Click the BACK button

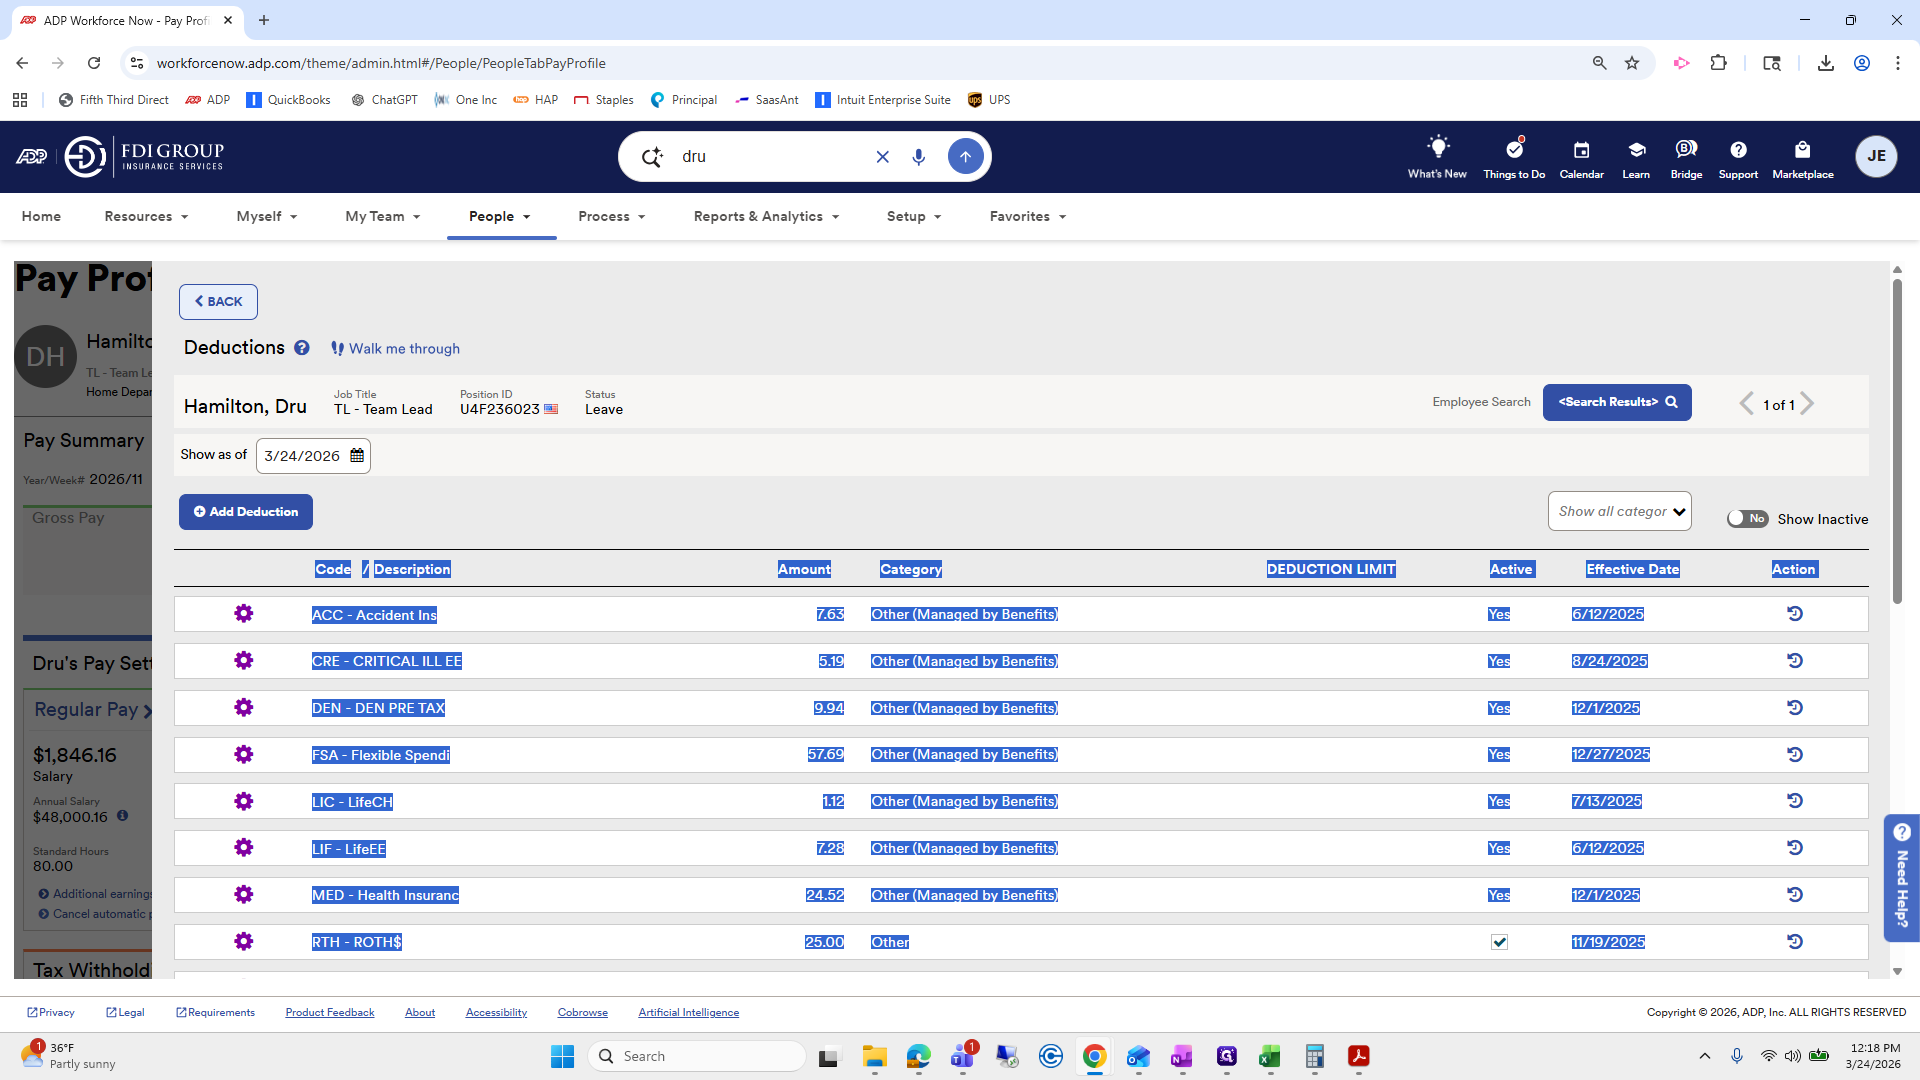218,302
